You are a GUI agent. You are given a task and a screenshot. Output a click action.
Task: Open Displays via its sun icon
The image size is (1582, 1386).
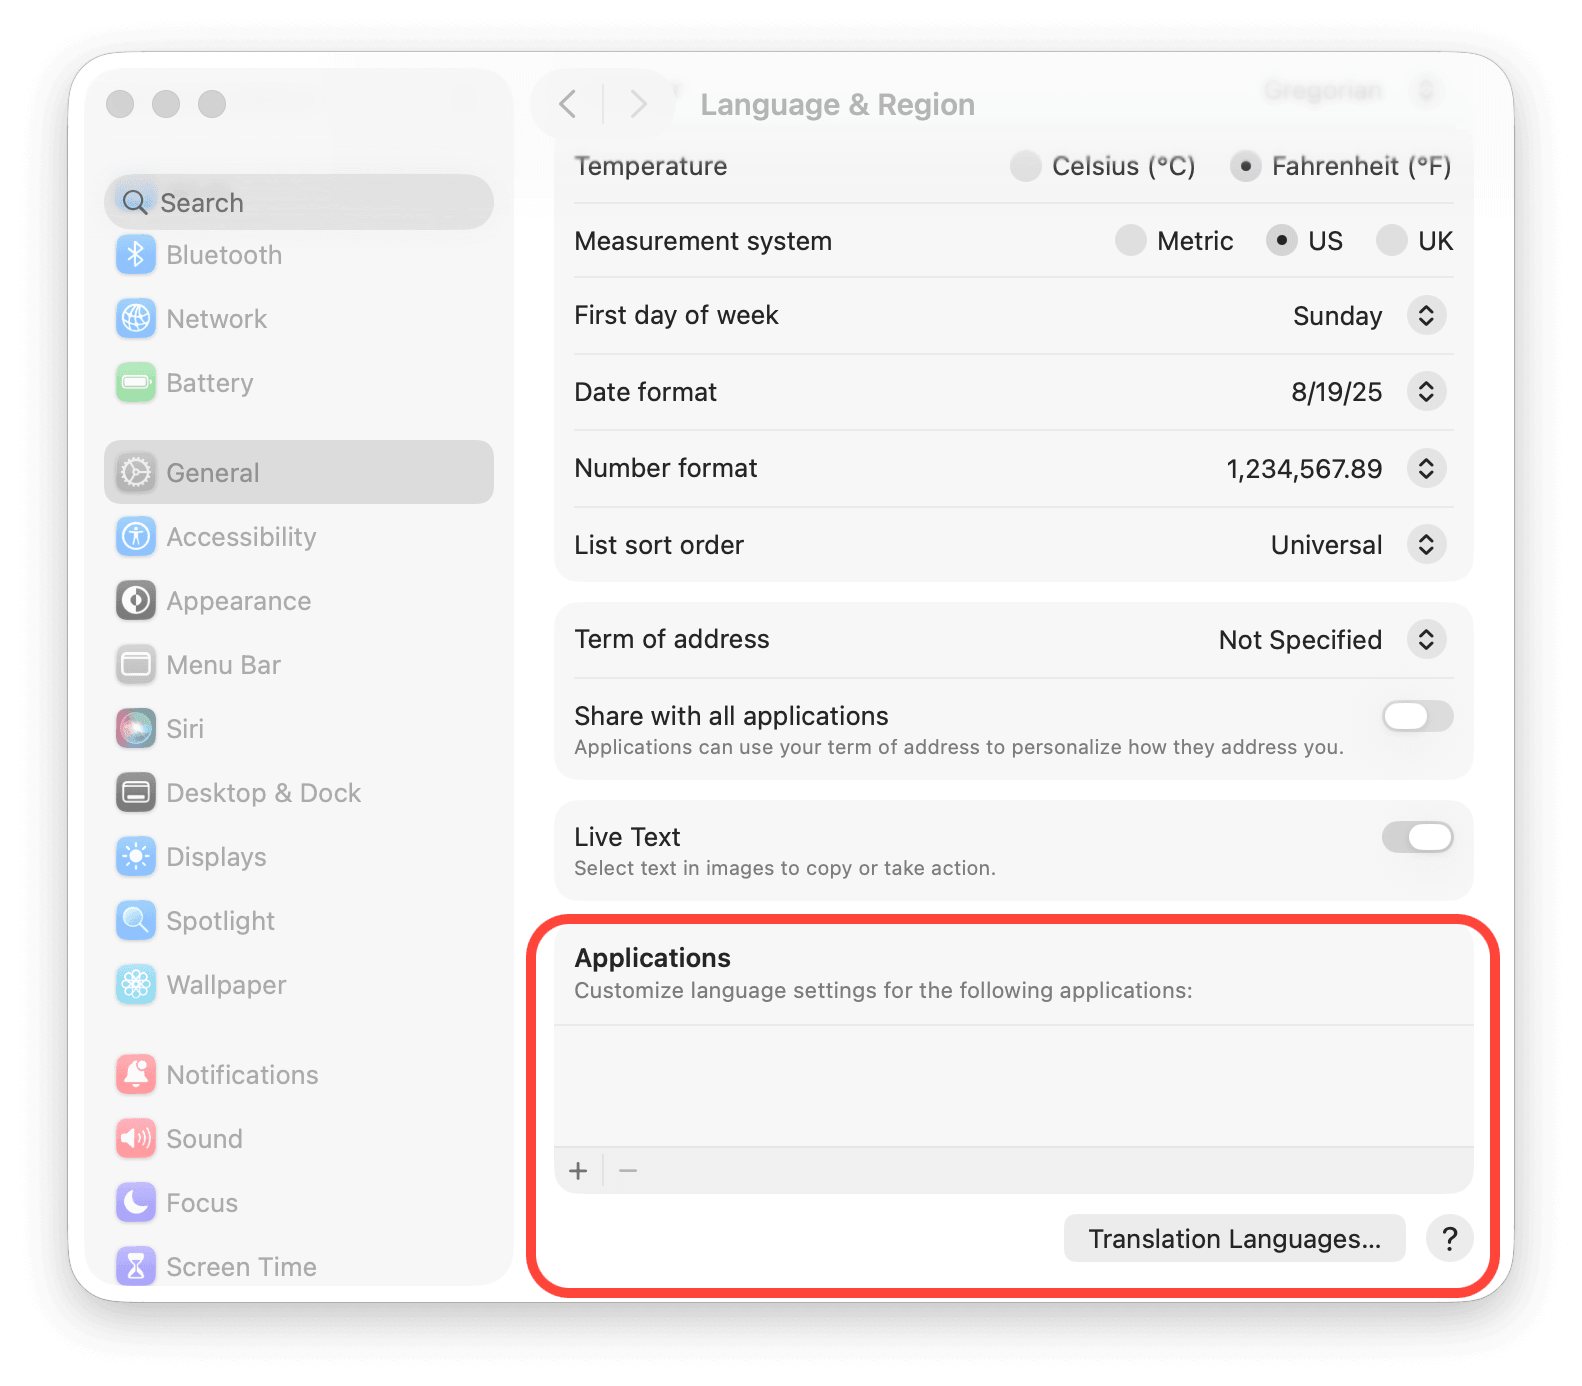click(136, 857)
